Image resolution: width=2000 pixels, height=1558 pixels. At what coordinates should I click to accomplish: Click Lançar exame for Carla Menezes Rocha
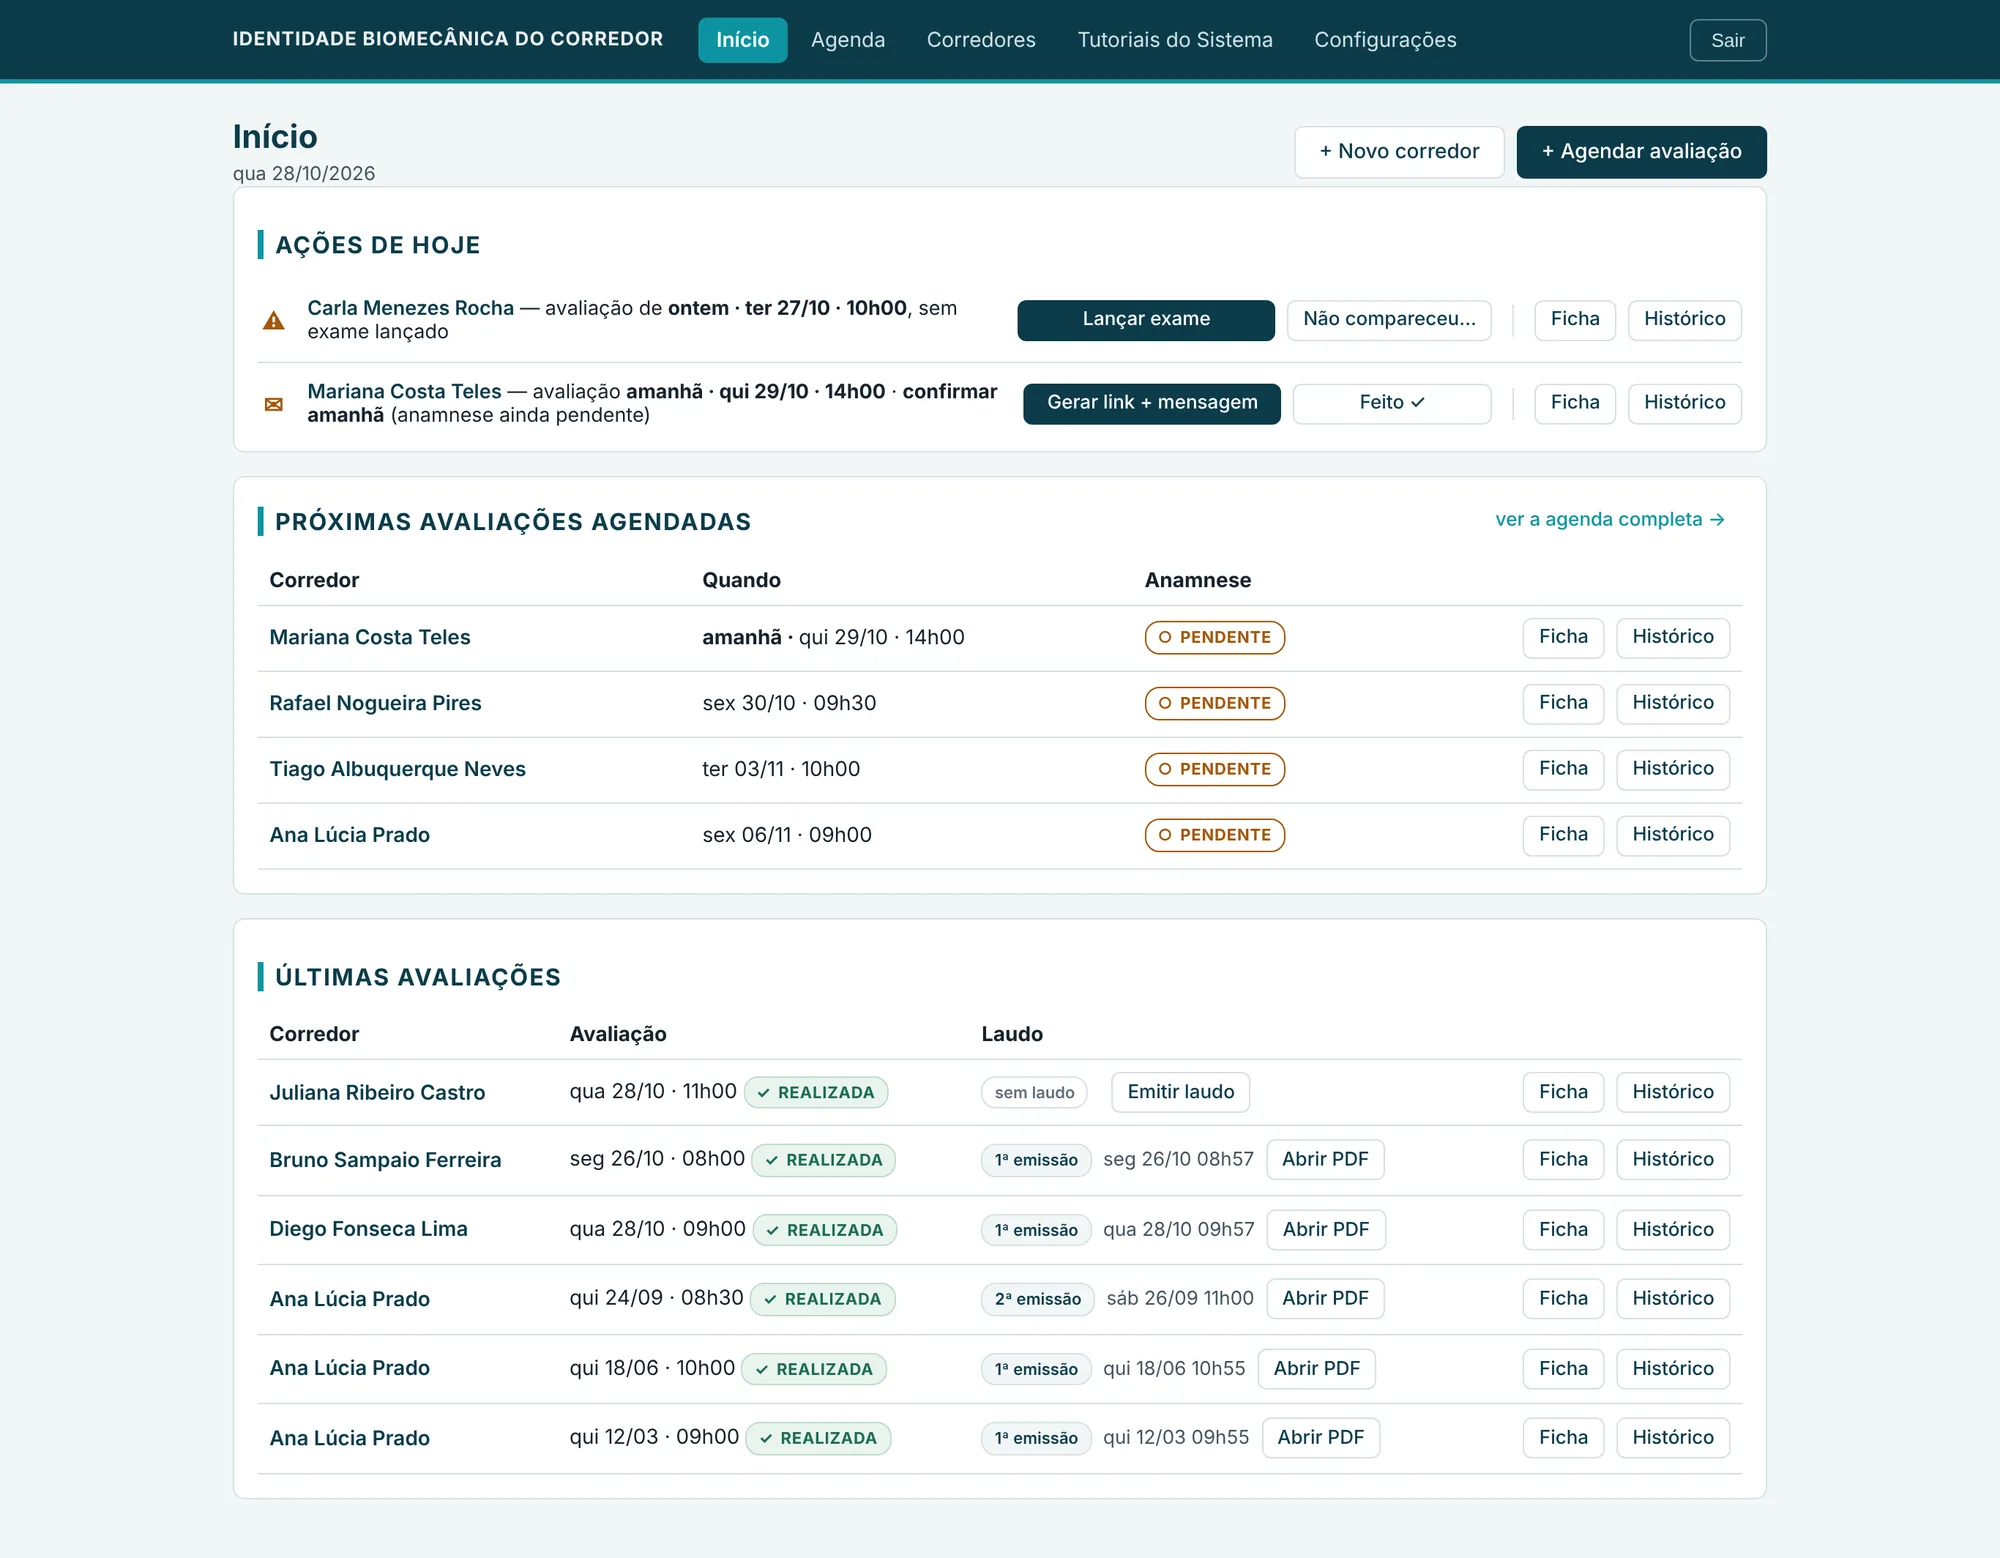coord(1146,320)
